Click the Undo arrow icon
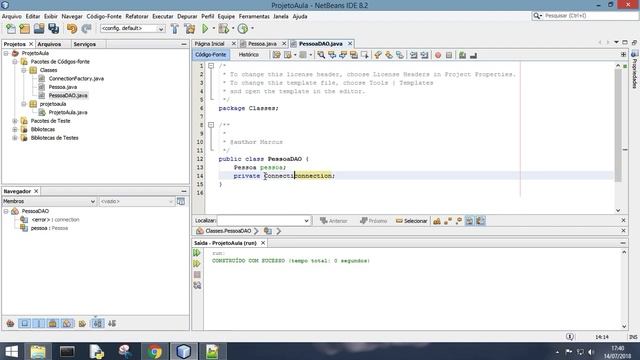This screenshot has width=640, height=360. pyautogui.click(x=72, y=29)
